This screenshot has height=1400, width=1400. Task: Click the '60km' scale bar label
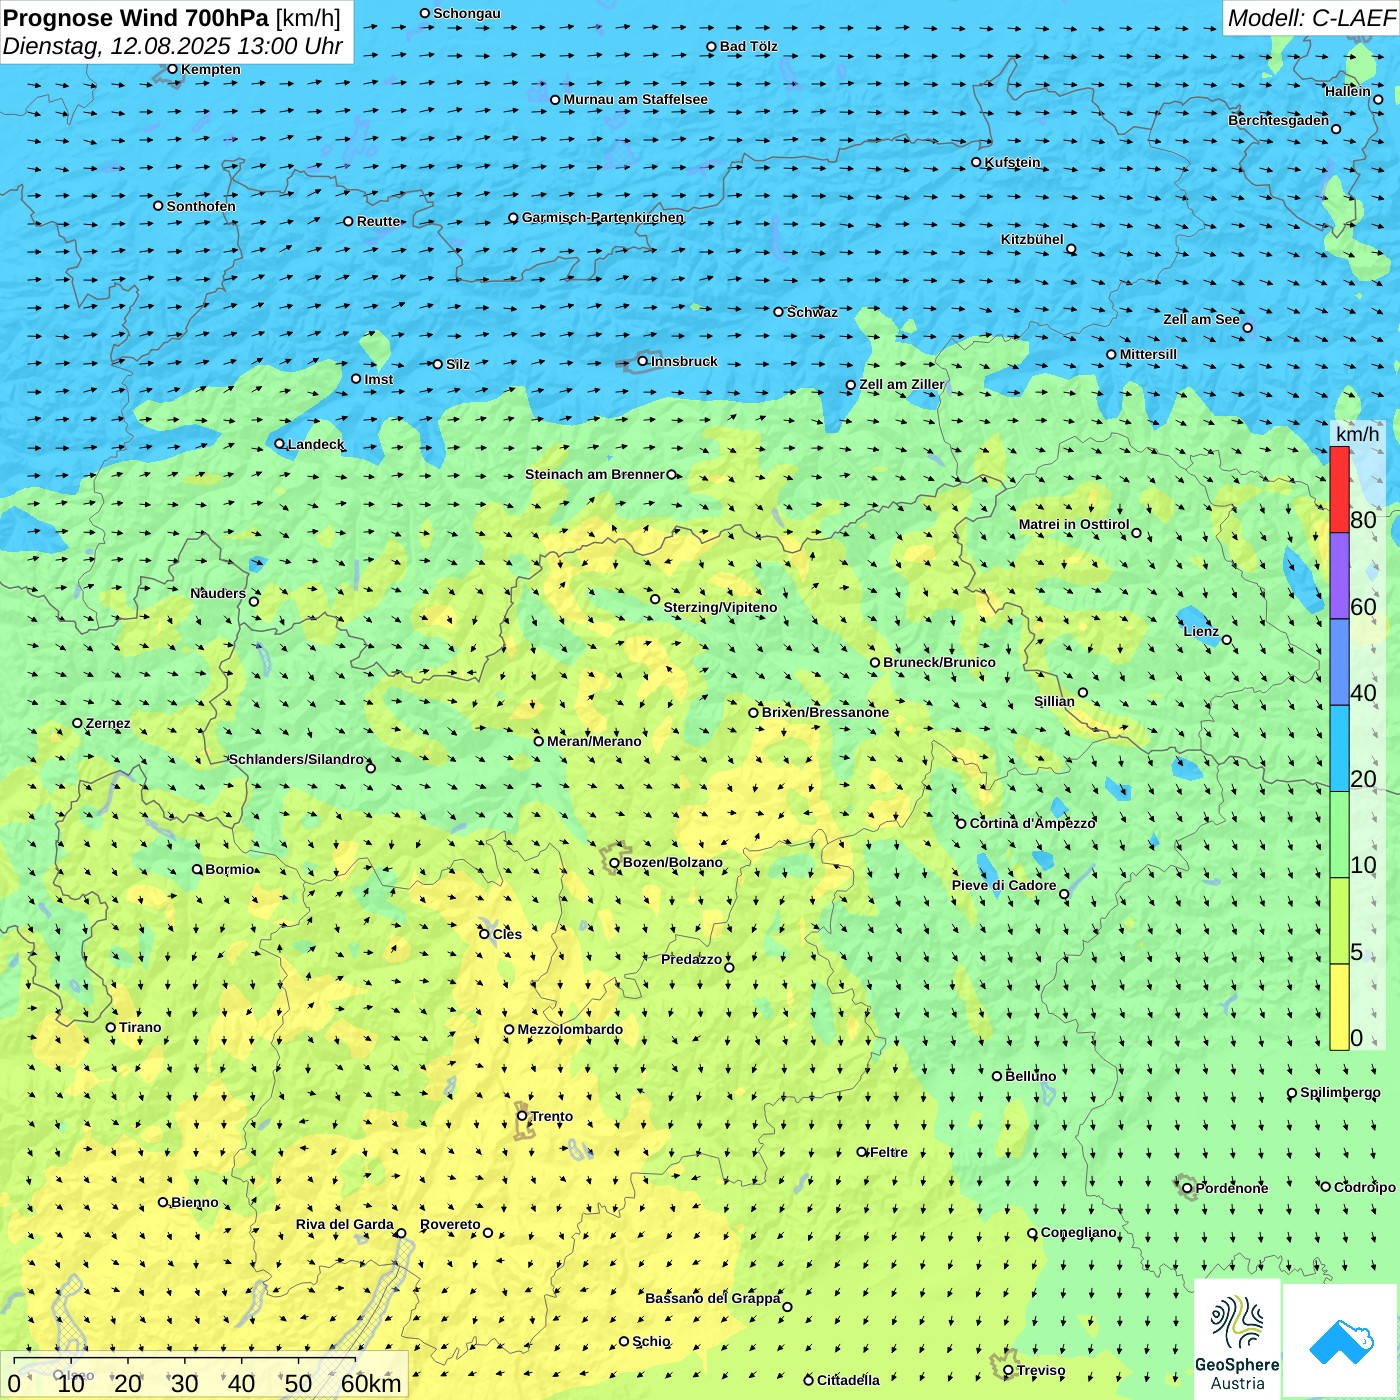click(371, 1383)
